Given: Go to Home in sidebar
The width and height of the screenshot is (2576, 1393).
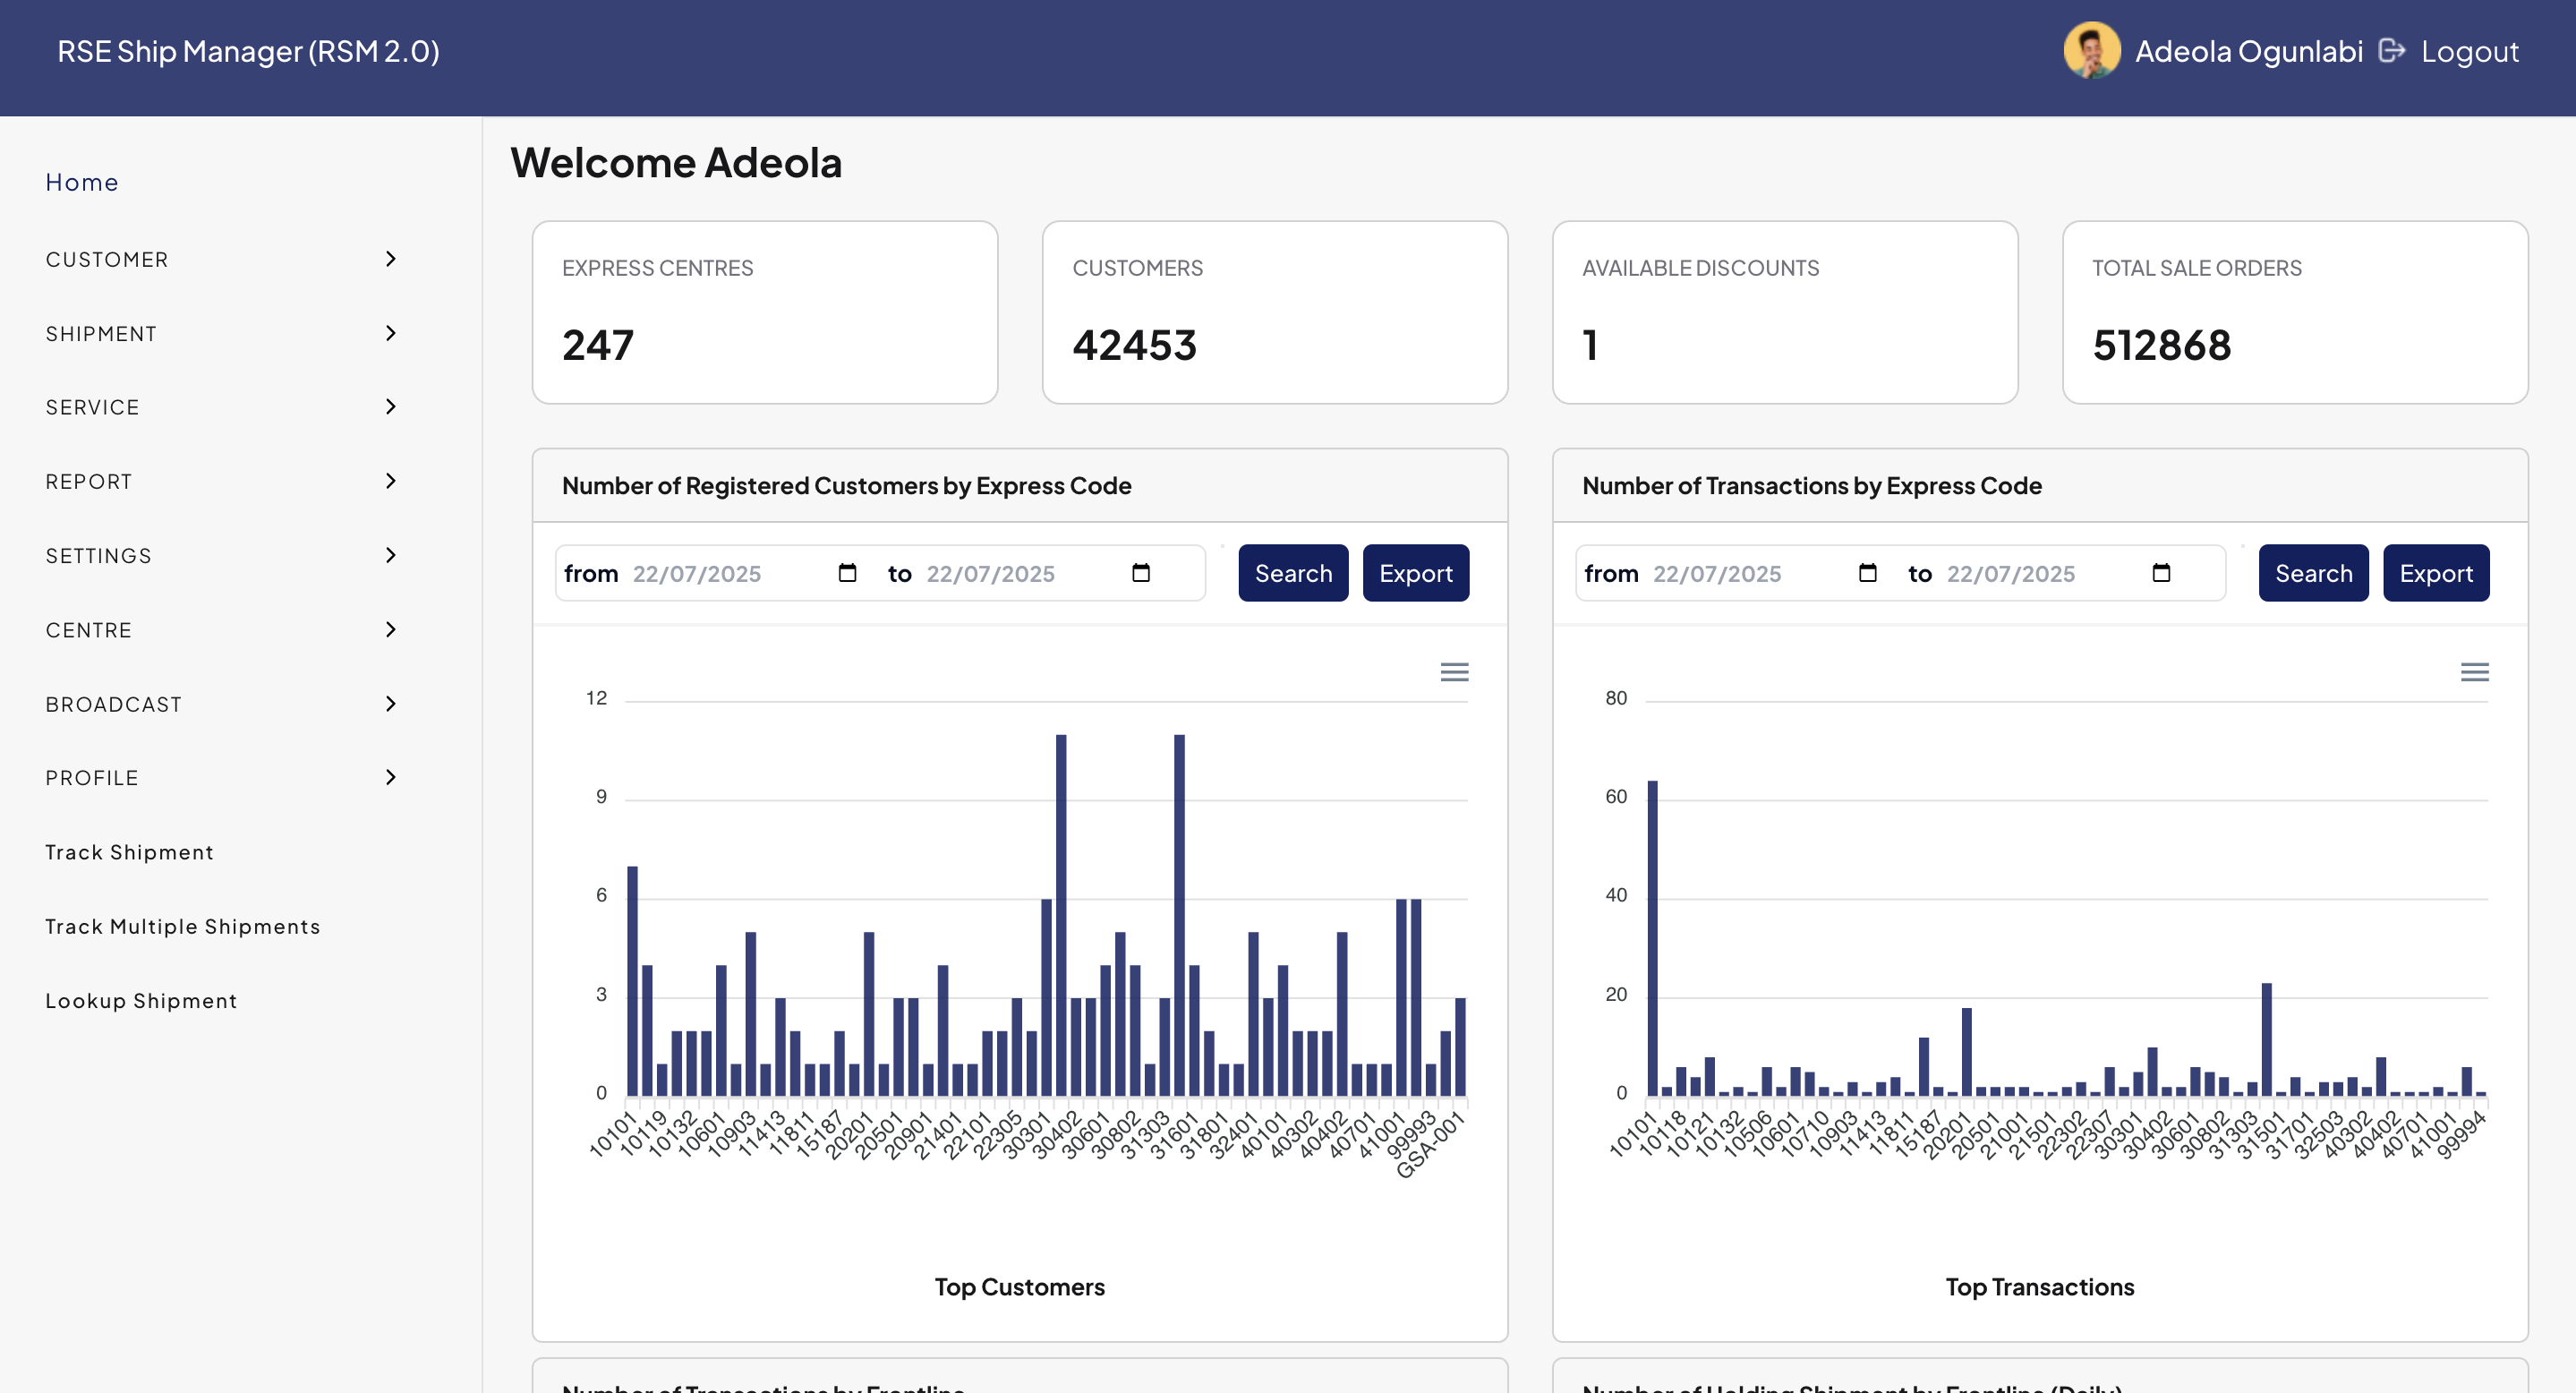Looking at the screenshot, I should point(82,182).
